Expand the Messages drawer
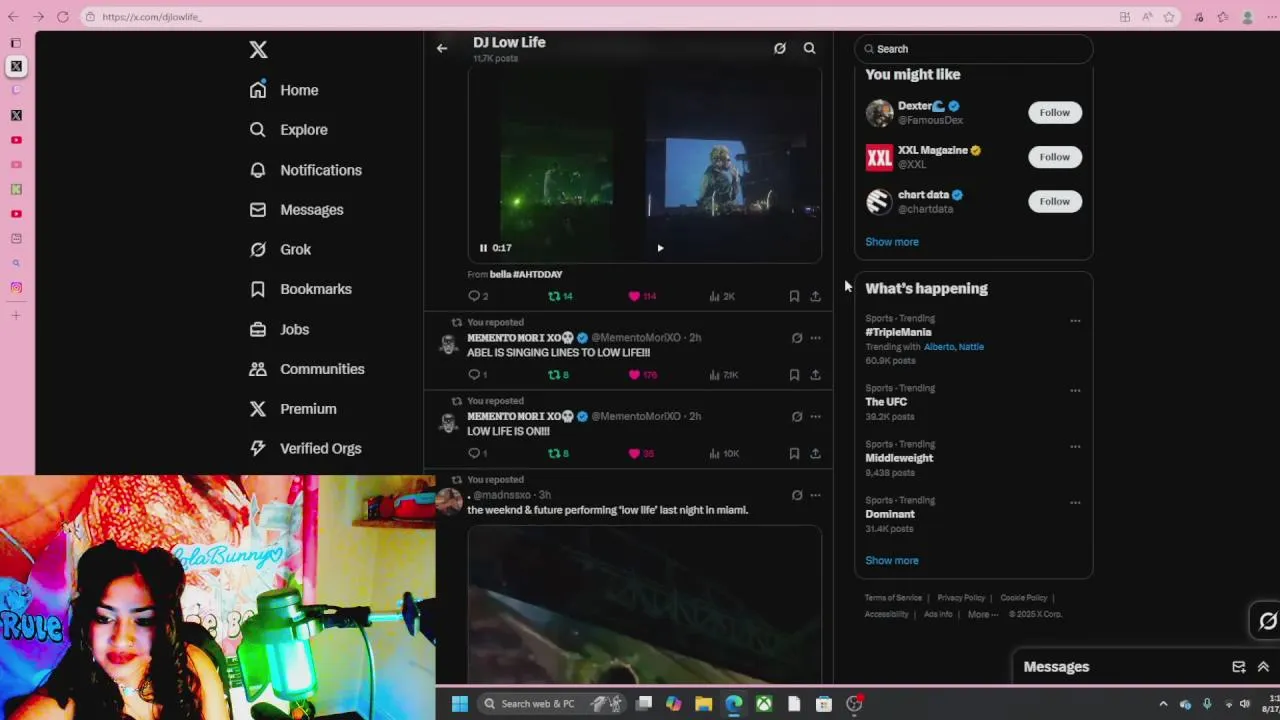Image resolution: width=1280 pixels, height=720 pixels. pos(1263,667)
